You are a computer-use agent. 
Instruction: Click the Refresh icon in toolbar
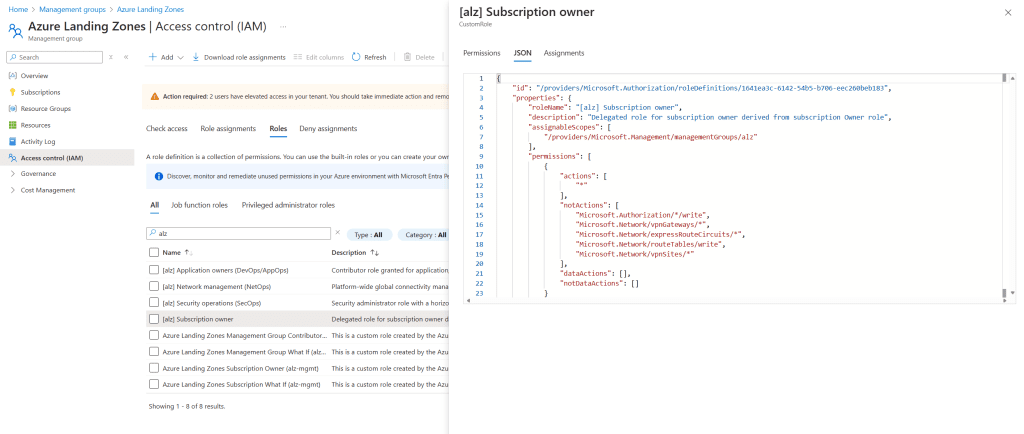[358, 57]
